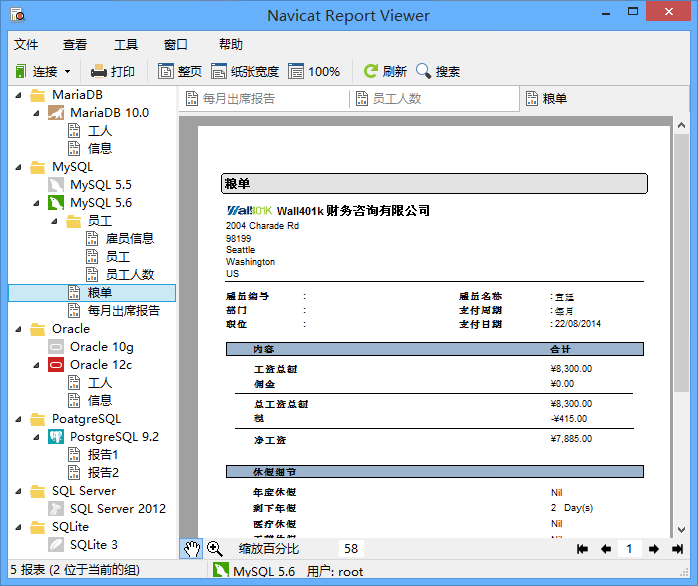Collapse the PostgreSQL 9.2 connection
This screenshot has width=698, height=586.
[x=36, y=437]
